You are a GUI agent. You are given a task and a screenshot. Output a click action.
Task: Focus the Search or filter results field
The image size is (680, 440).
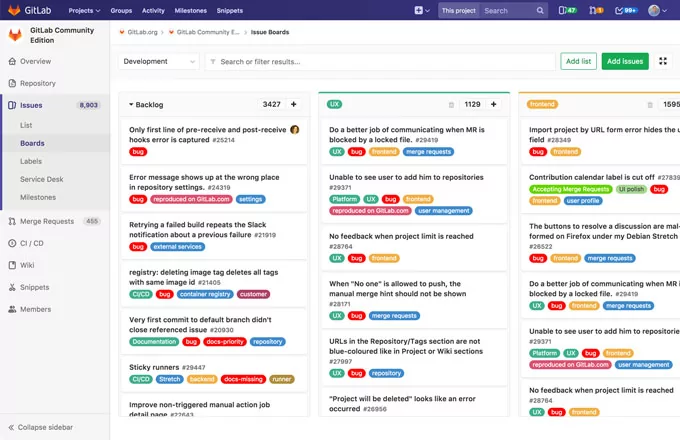(381, 62)
